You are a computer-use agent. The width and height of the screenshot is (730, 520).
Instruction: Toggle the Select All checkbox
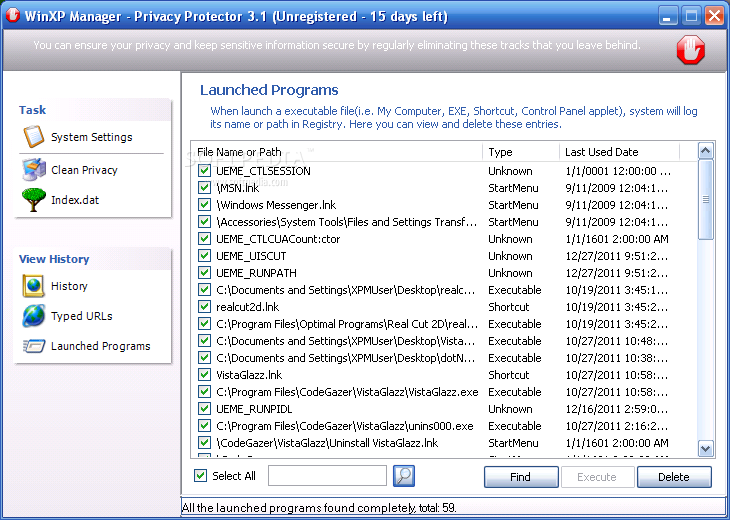pyautogui.click(x=201, y=476)
